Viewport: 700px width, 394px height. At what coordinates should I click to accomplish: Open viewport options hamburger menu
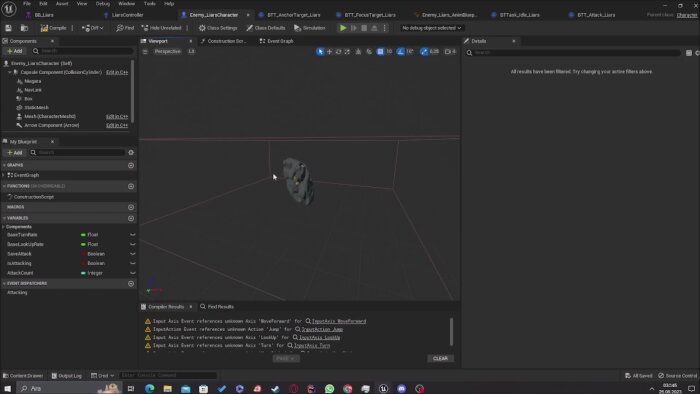145,52
